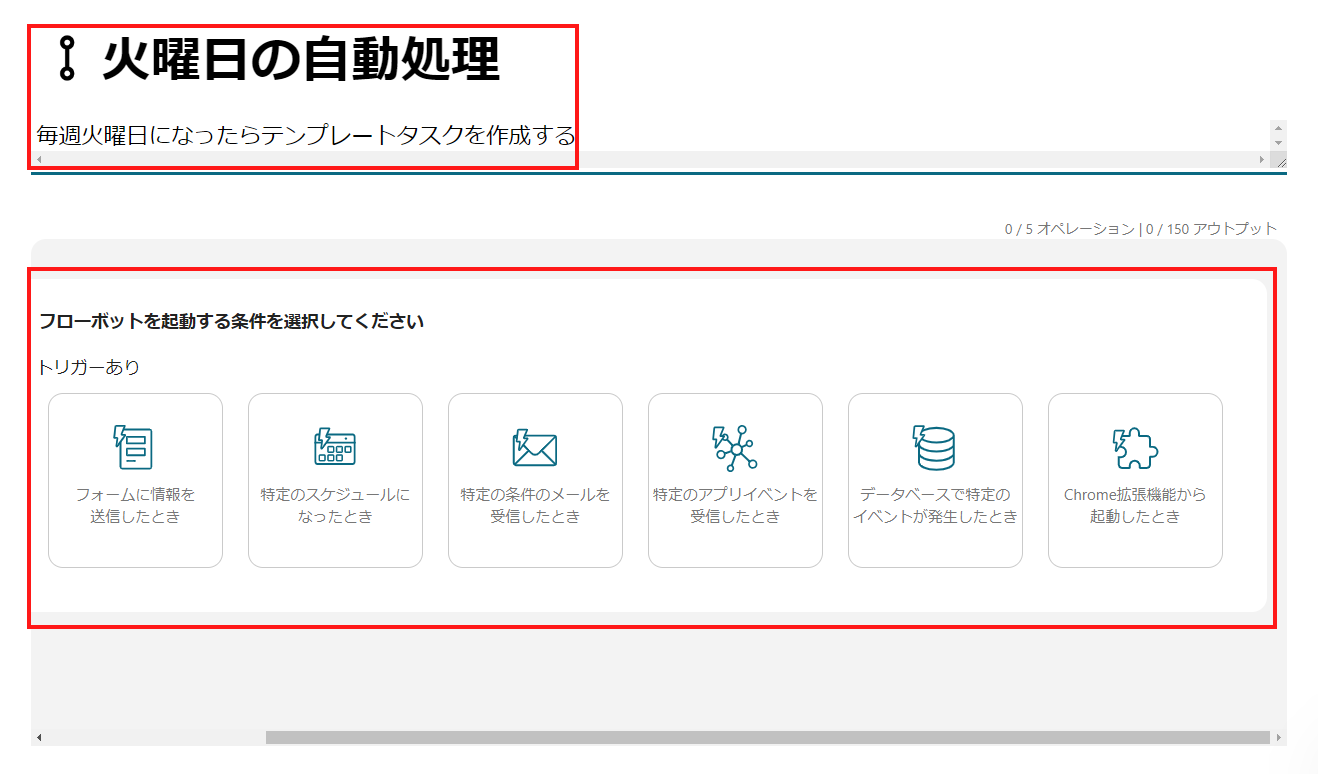Select the form submission trigger icon

(x=135, y=445)
